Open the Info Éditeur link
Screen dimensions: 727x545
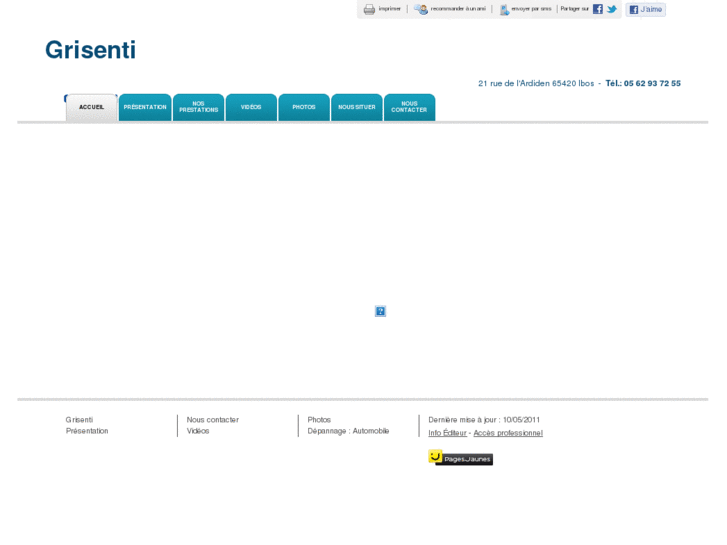pyautogui.click(x=447, y=433)
